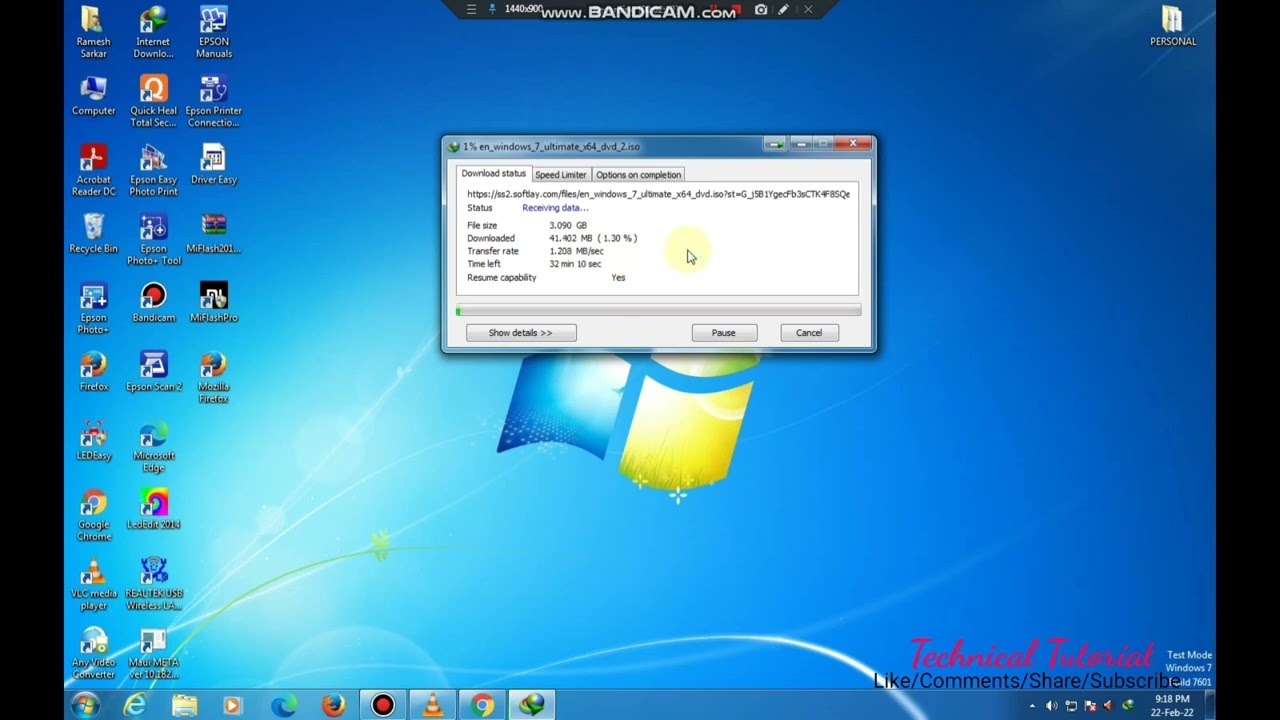This screenshot has width=1280, height=720.
Task: Take a screenshot with Bandicam camera icon
Action: click(x=761, y=10)
